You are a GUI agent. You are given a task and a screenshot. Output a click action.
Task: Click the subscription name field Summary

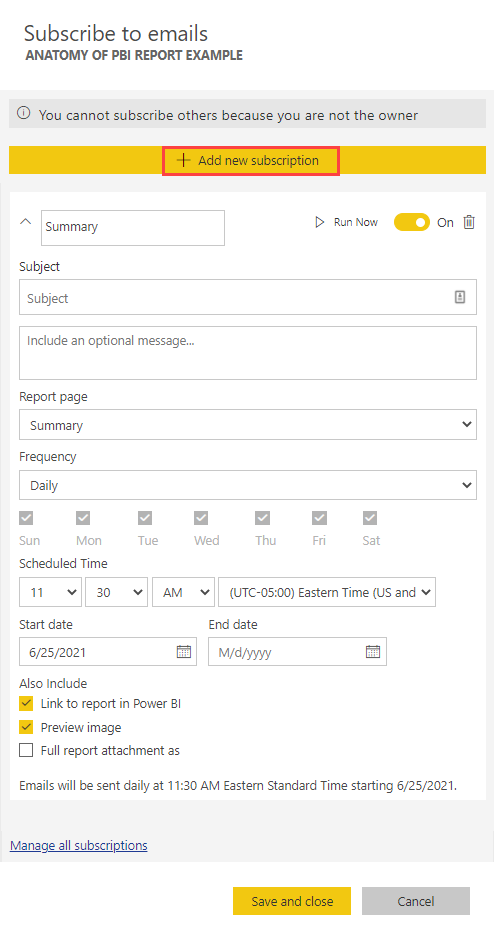[133, 227]
